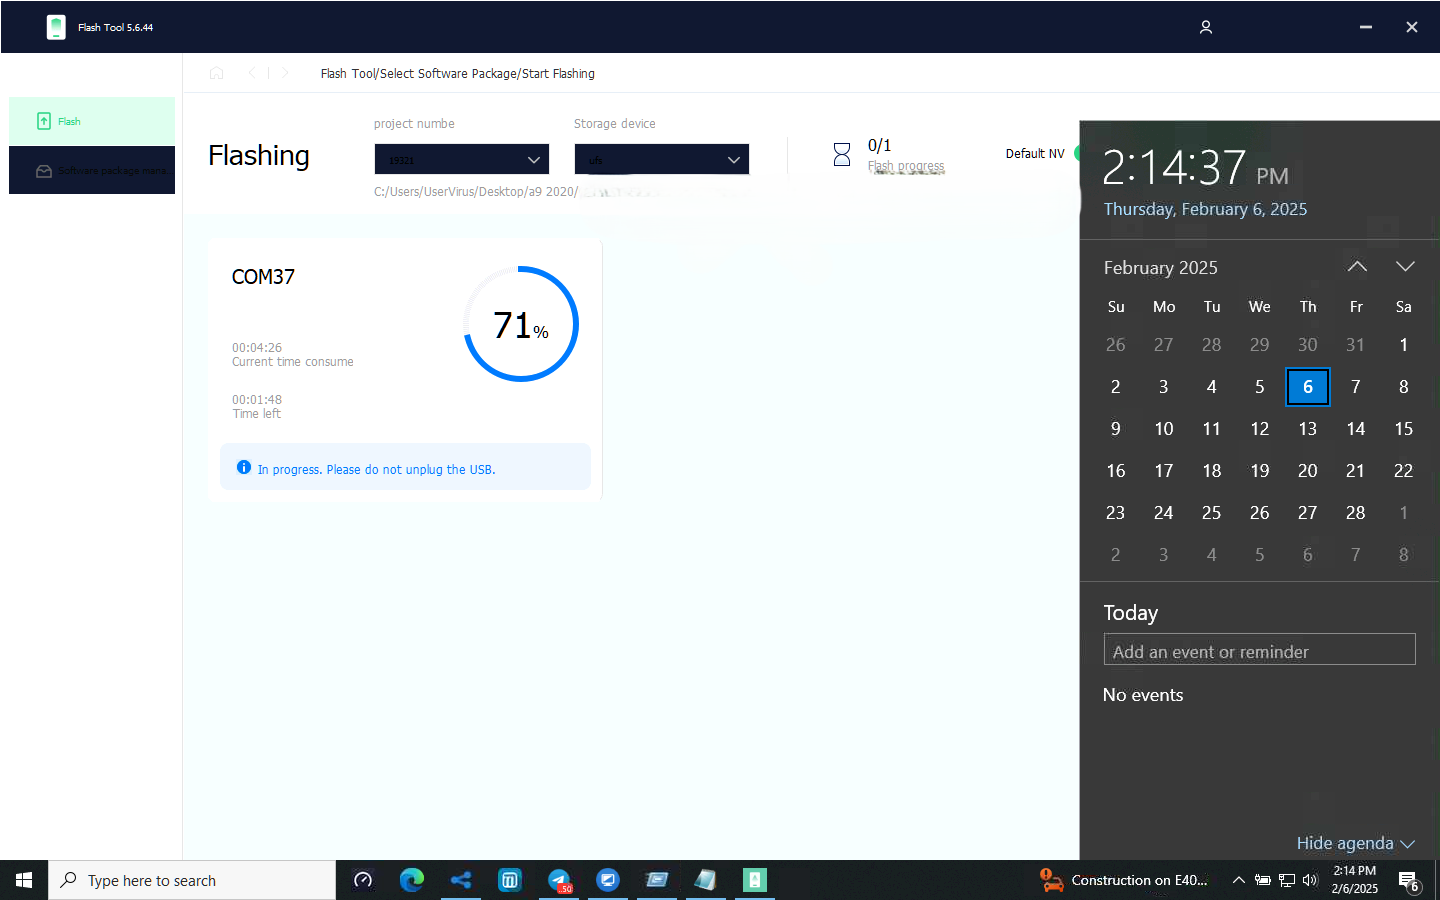Viewport: 1440px width, 900px height.
Task: Open Microsoft Edge from the taskbar
Action: pos(411,880)
